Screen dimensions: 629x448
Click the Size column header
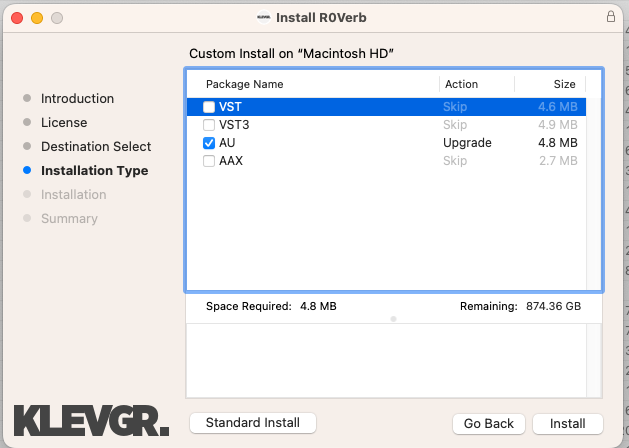pyautogui.click(x=564, y=84)
